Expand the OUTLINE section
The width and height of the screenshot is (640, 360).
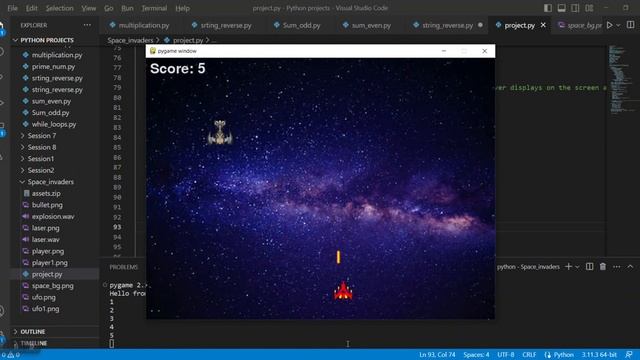click(33, 331)
